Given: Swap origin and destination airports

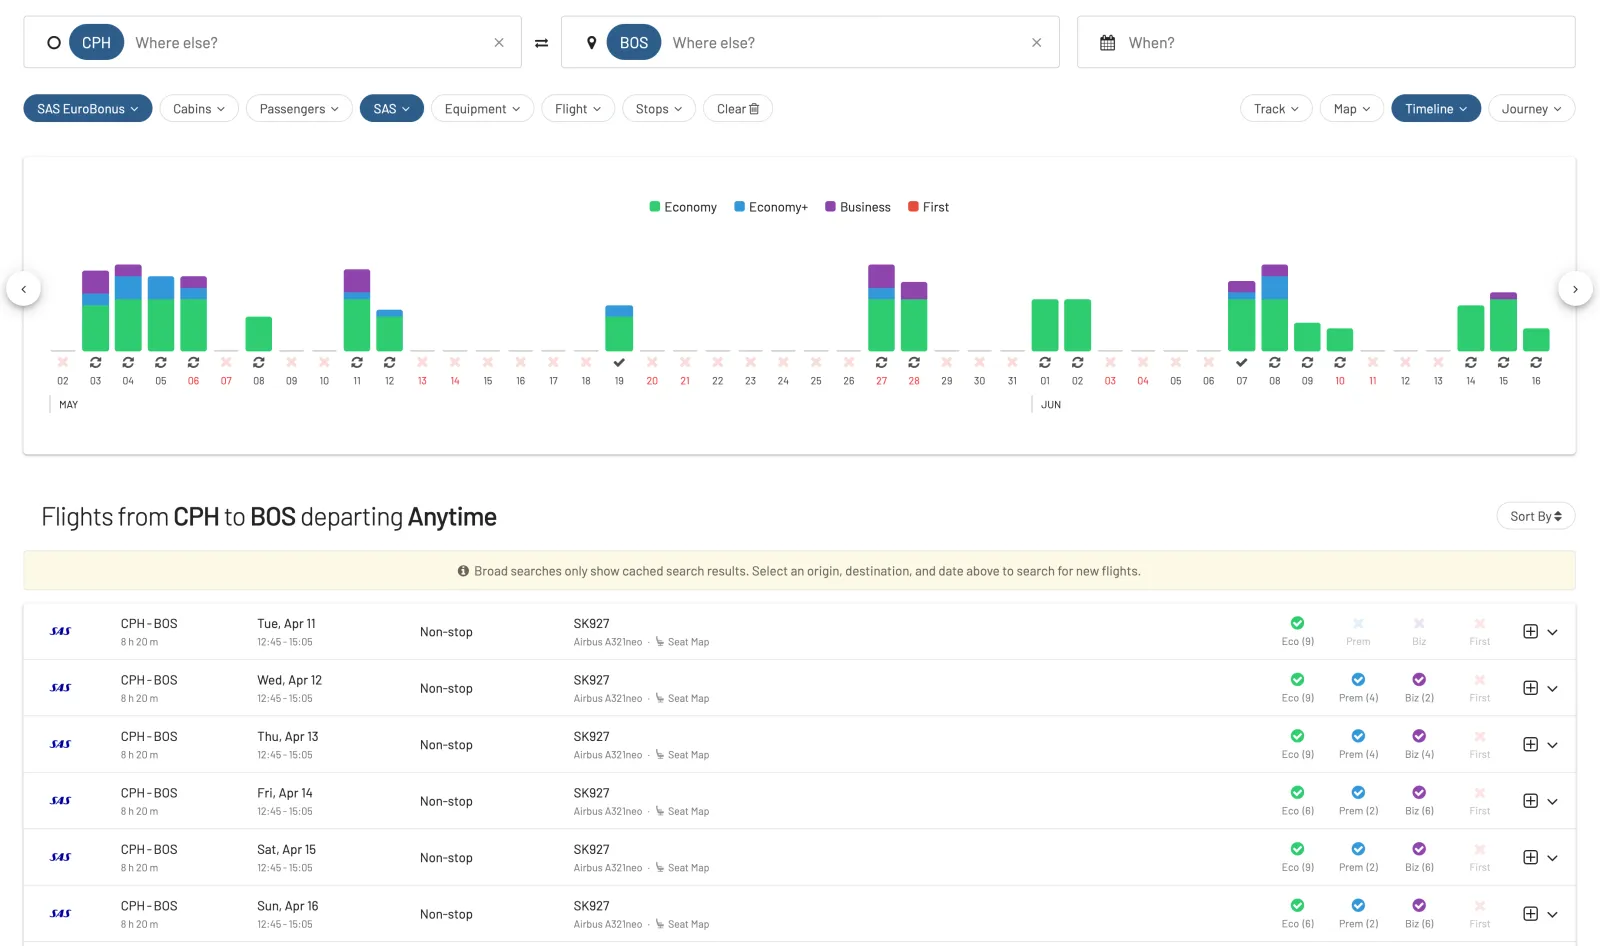Looking at the screenshot, I should [x=541, y=43].
